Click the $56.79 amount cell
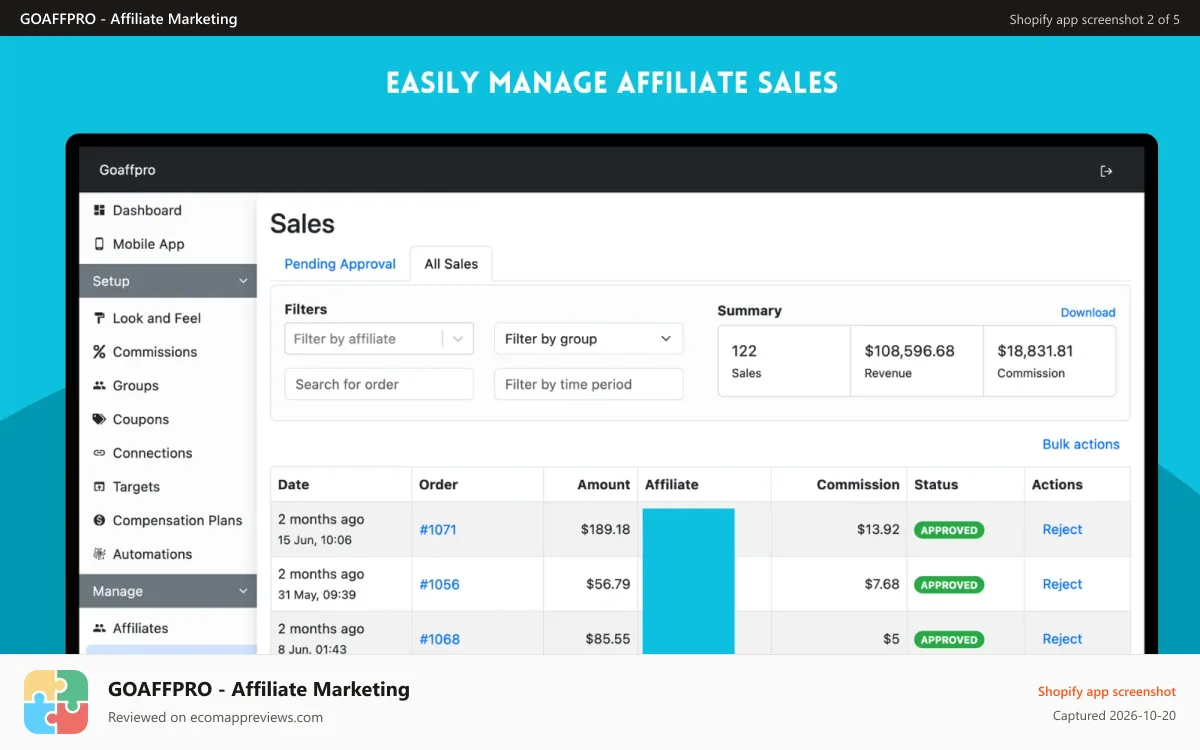 tap(609, 584)
